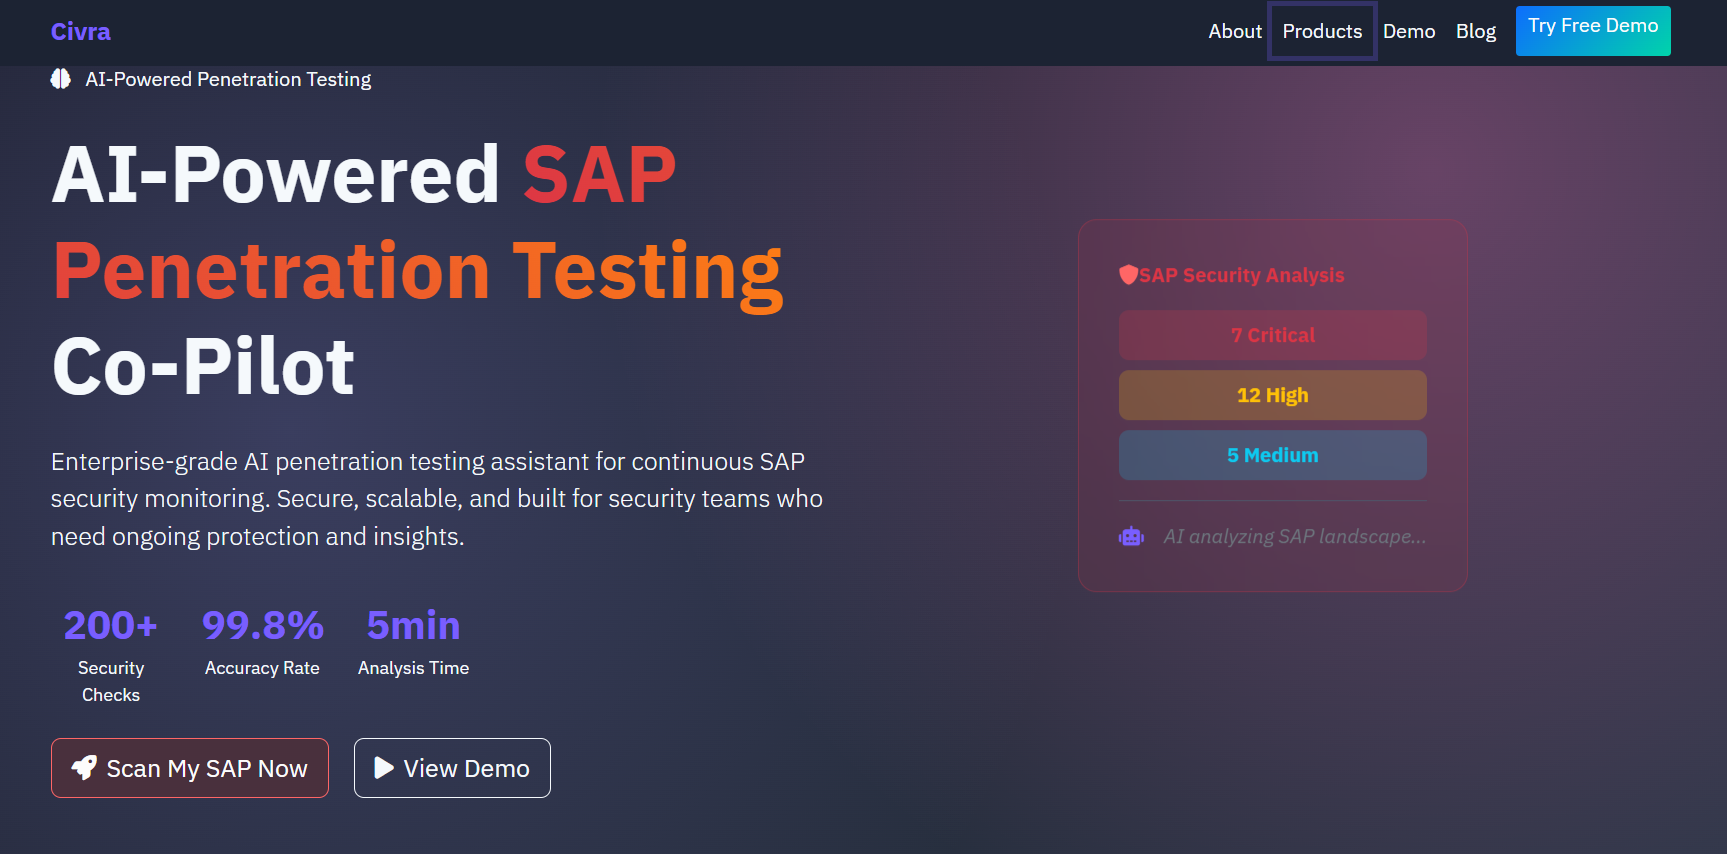This screenshot has width=1727, height=854.
Task: Click the brain icon beside AI-Powered Penetration Testing
Action: coord(61,79)
